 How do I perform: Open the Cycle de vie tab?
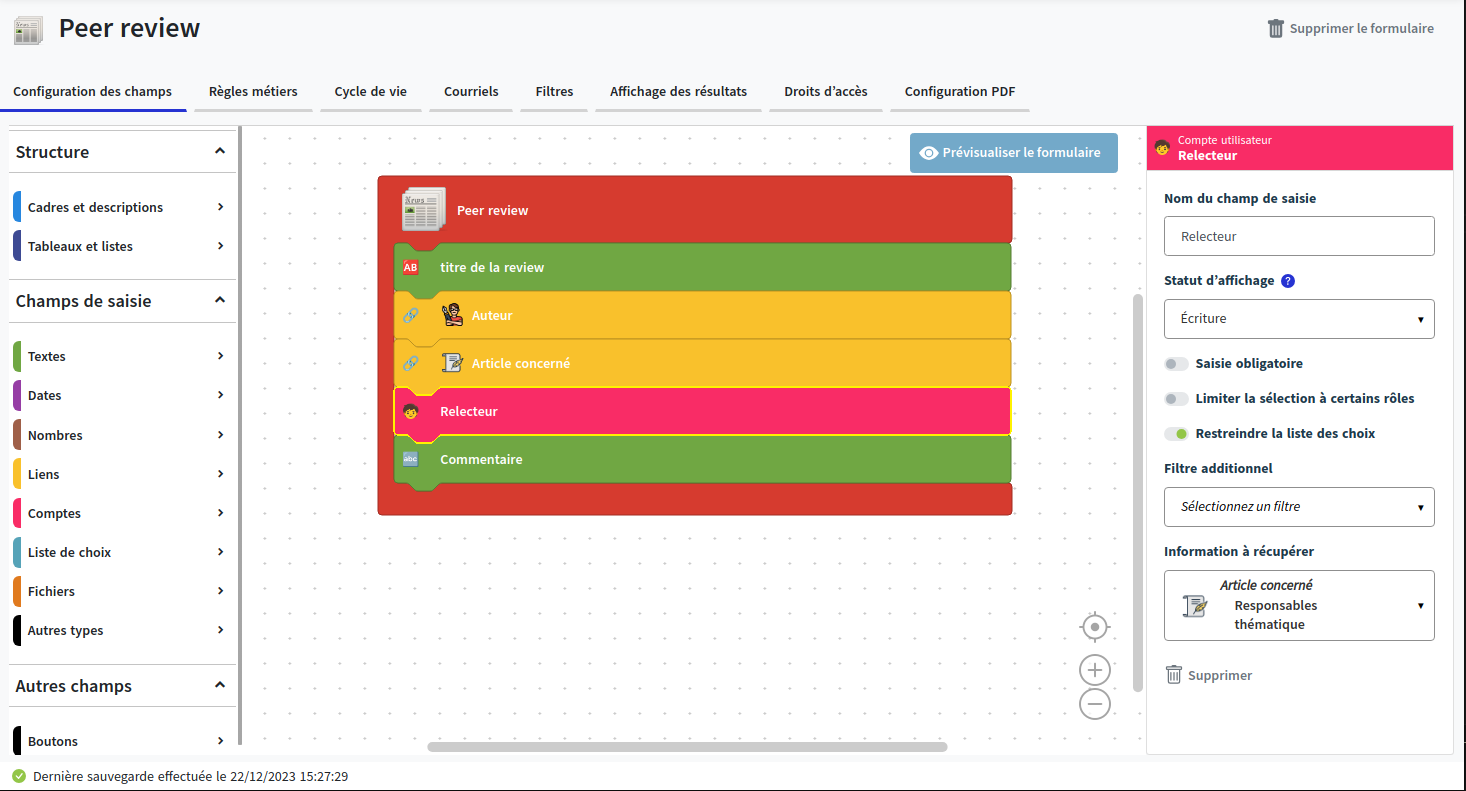tap(370, 92)
